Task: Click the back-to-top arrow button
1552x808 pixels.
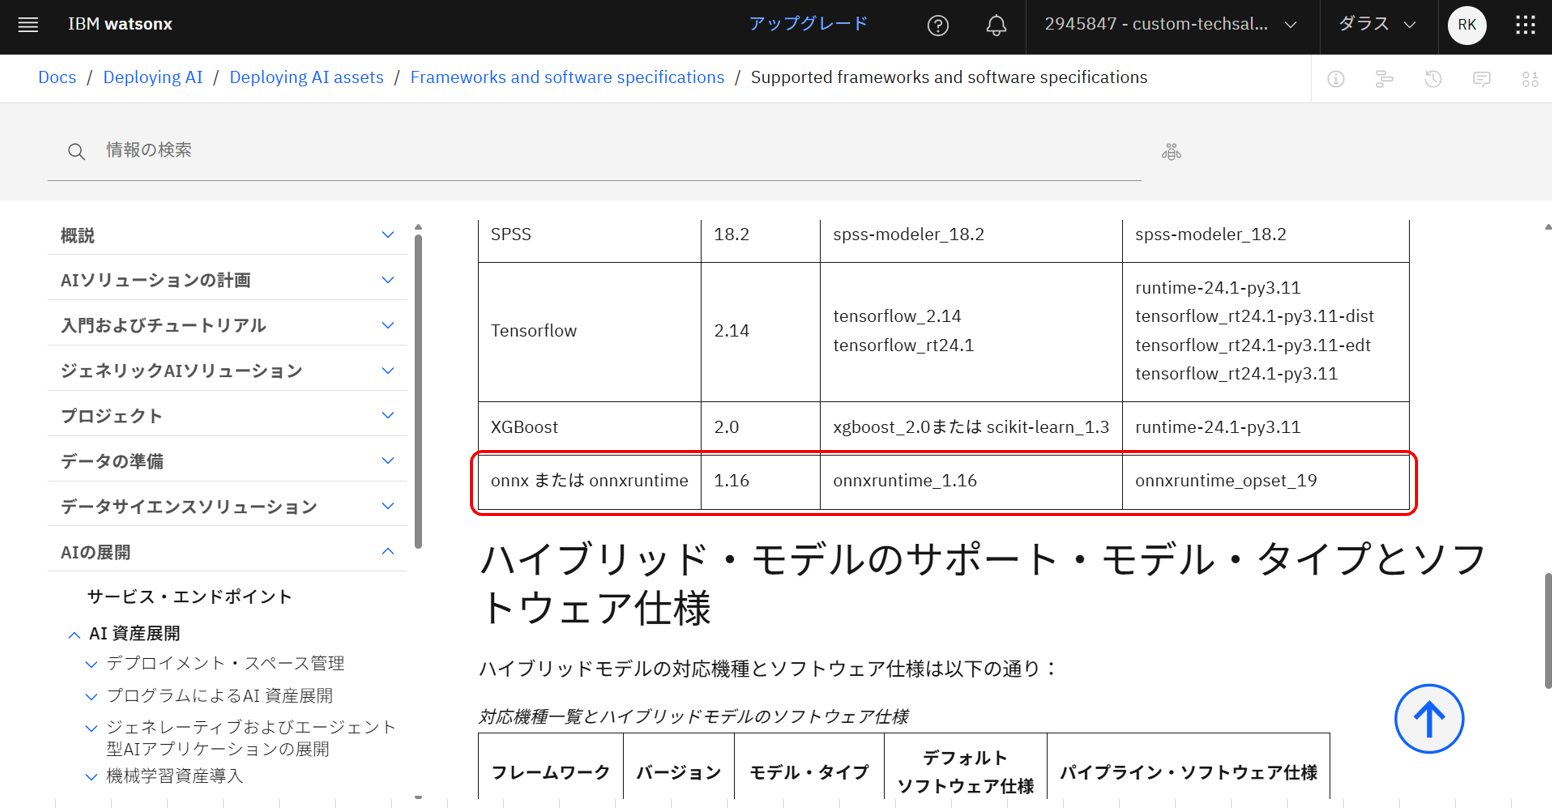Action: (1429, 719)
